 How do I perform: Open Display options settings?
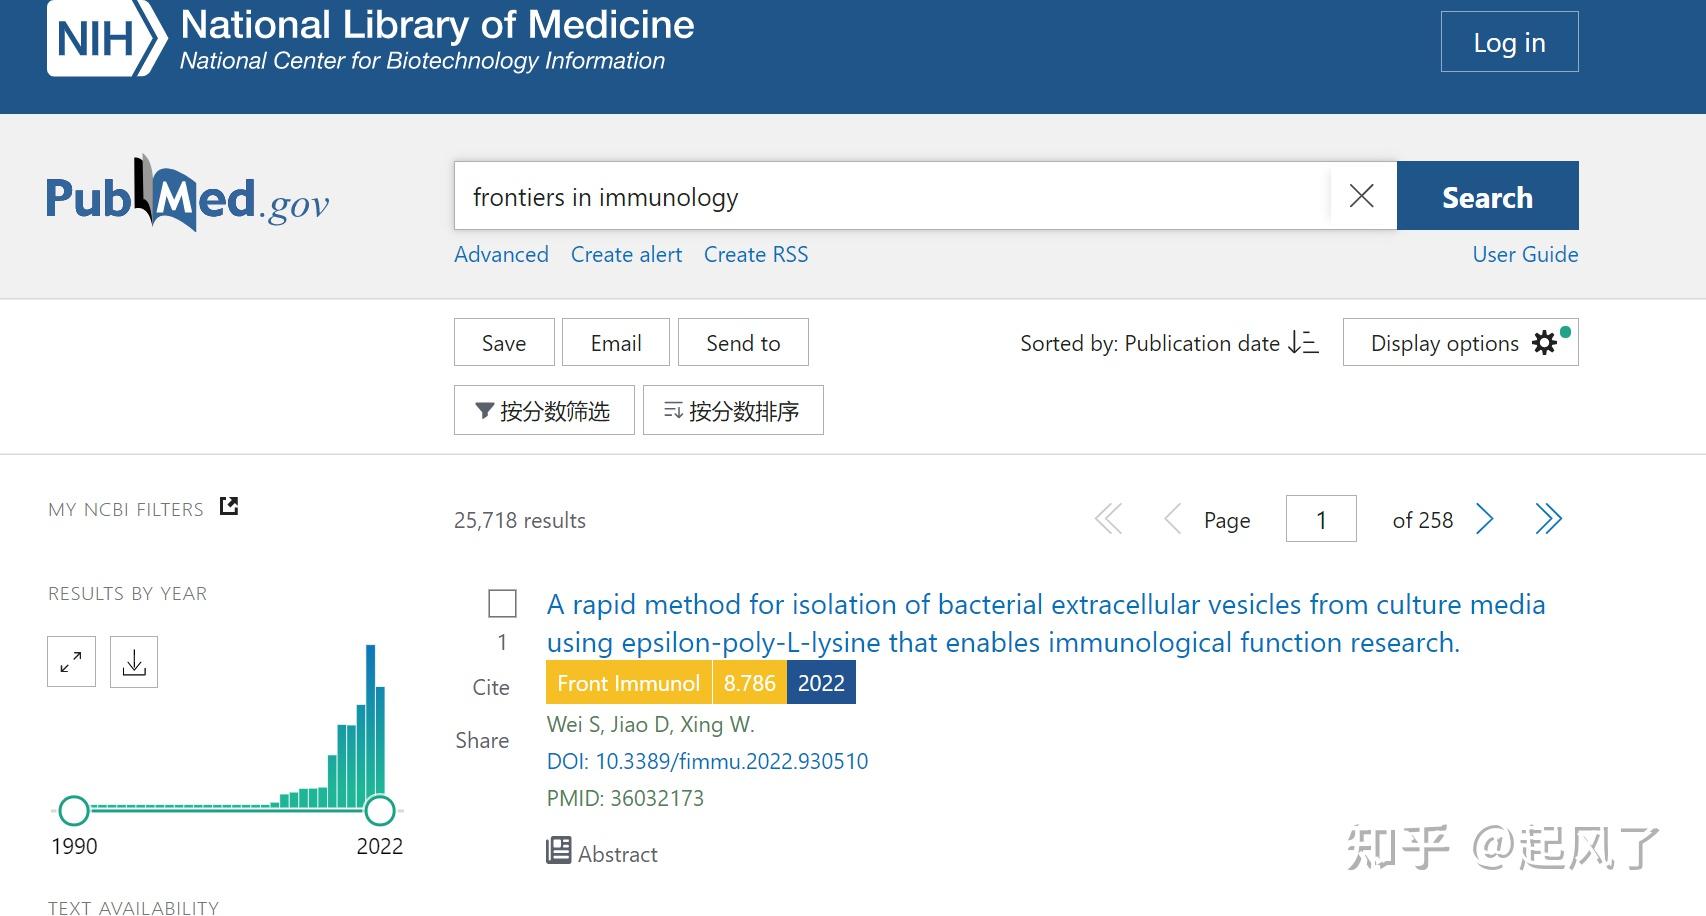[1460, 343]
